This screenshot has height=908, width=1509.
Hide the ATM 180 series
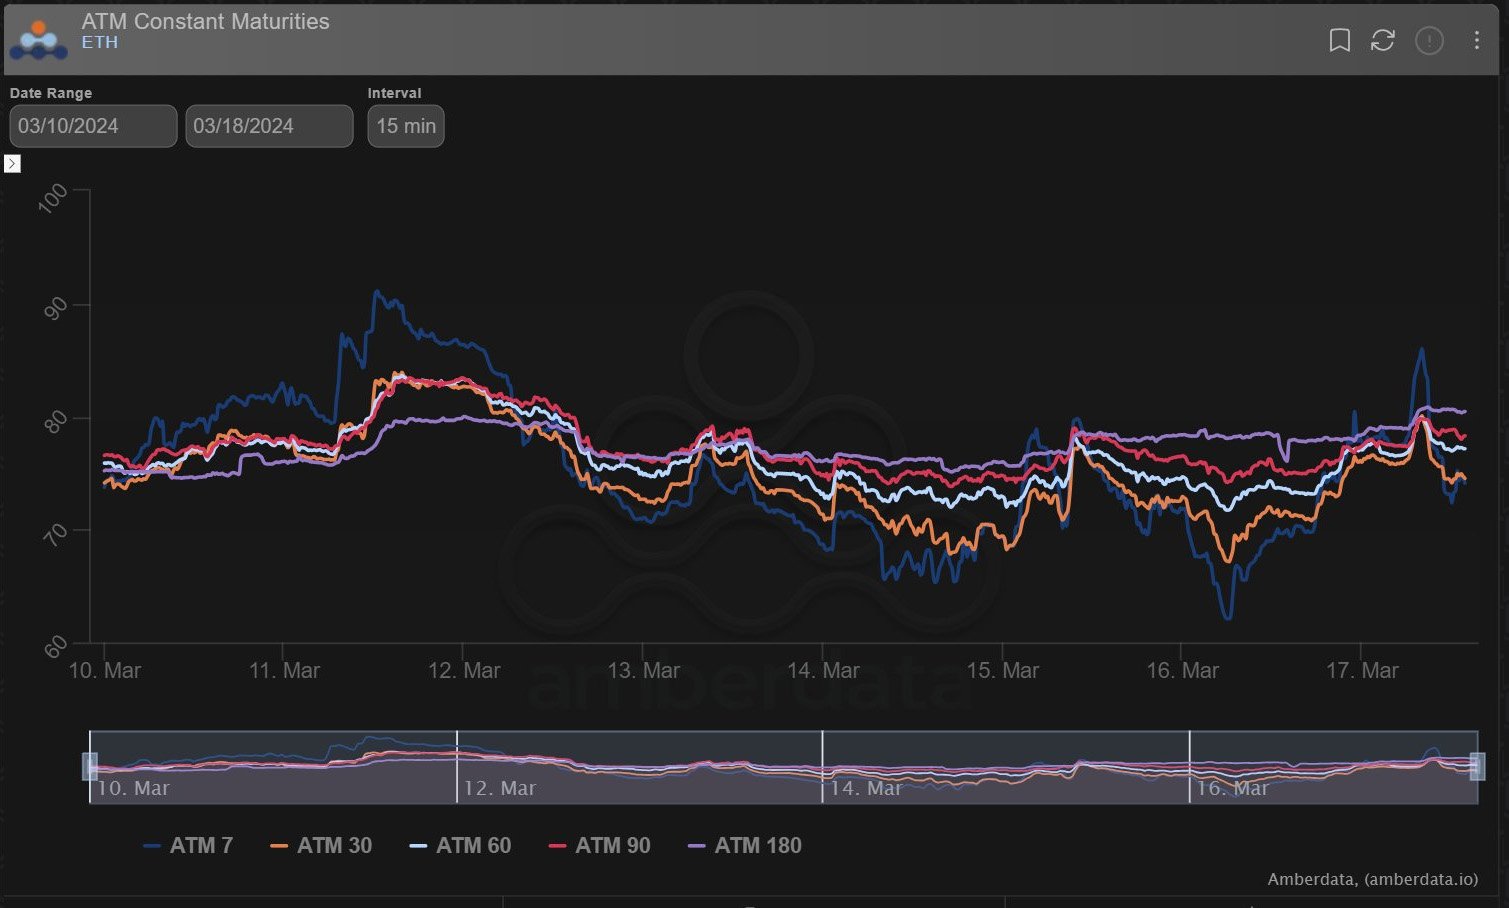click(745, 846)
